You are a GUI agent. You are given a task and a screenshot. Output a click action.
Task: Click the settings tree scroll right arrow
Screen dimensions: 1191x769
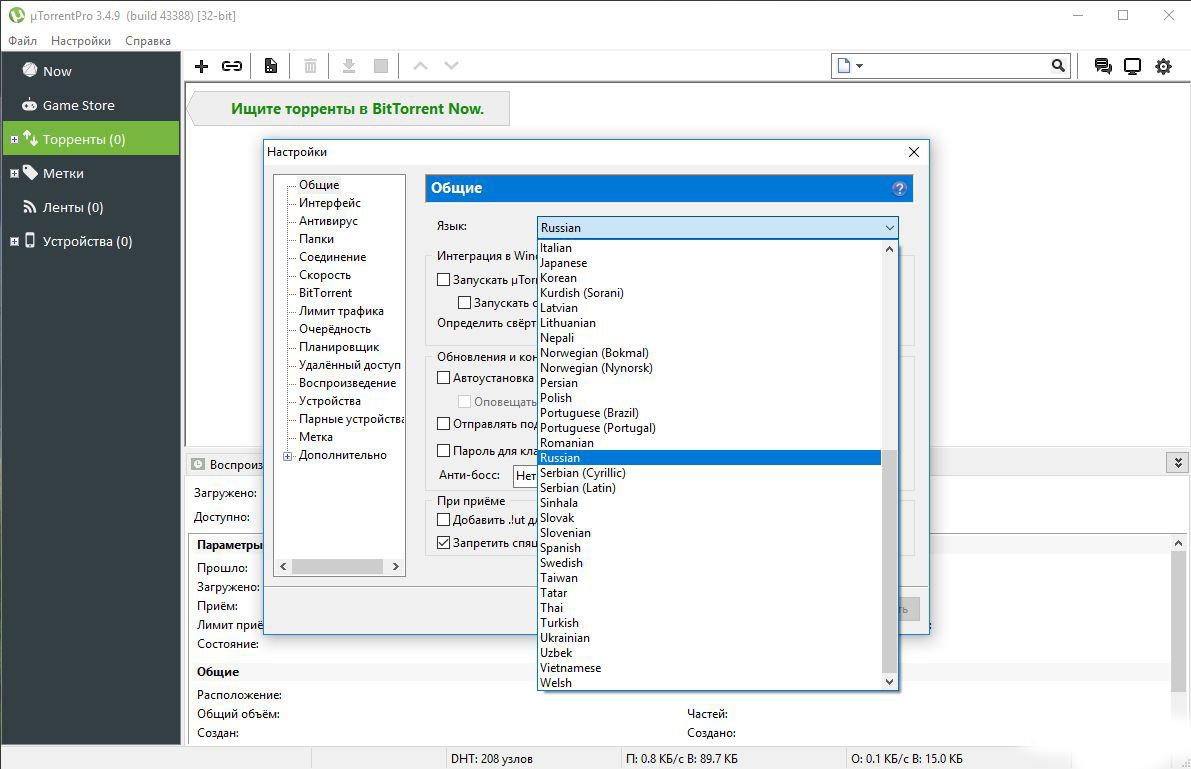pyautogui.click(x=396, y=566)
